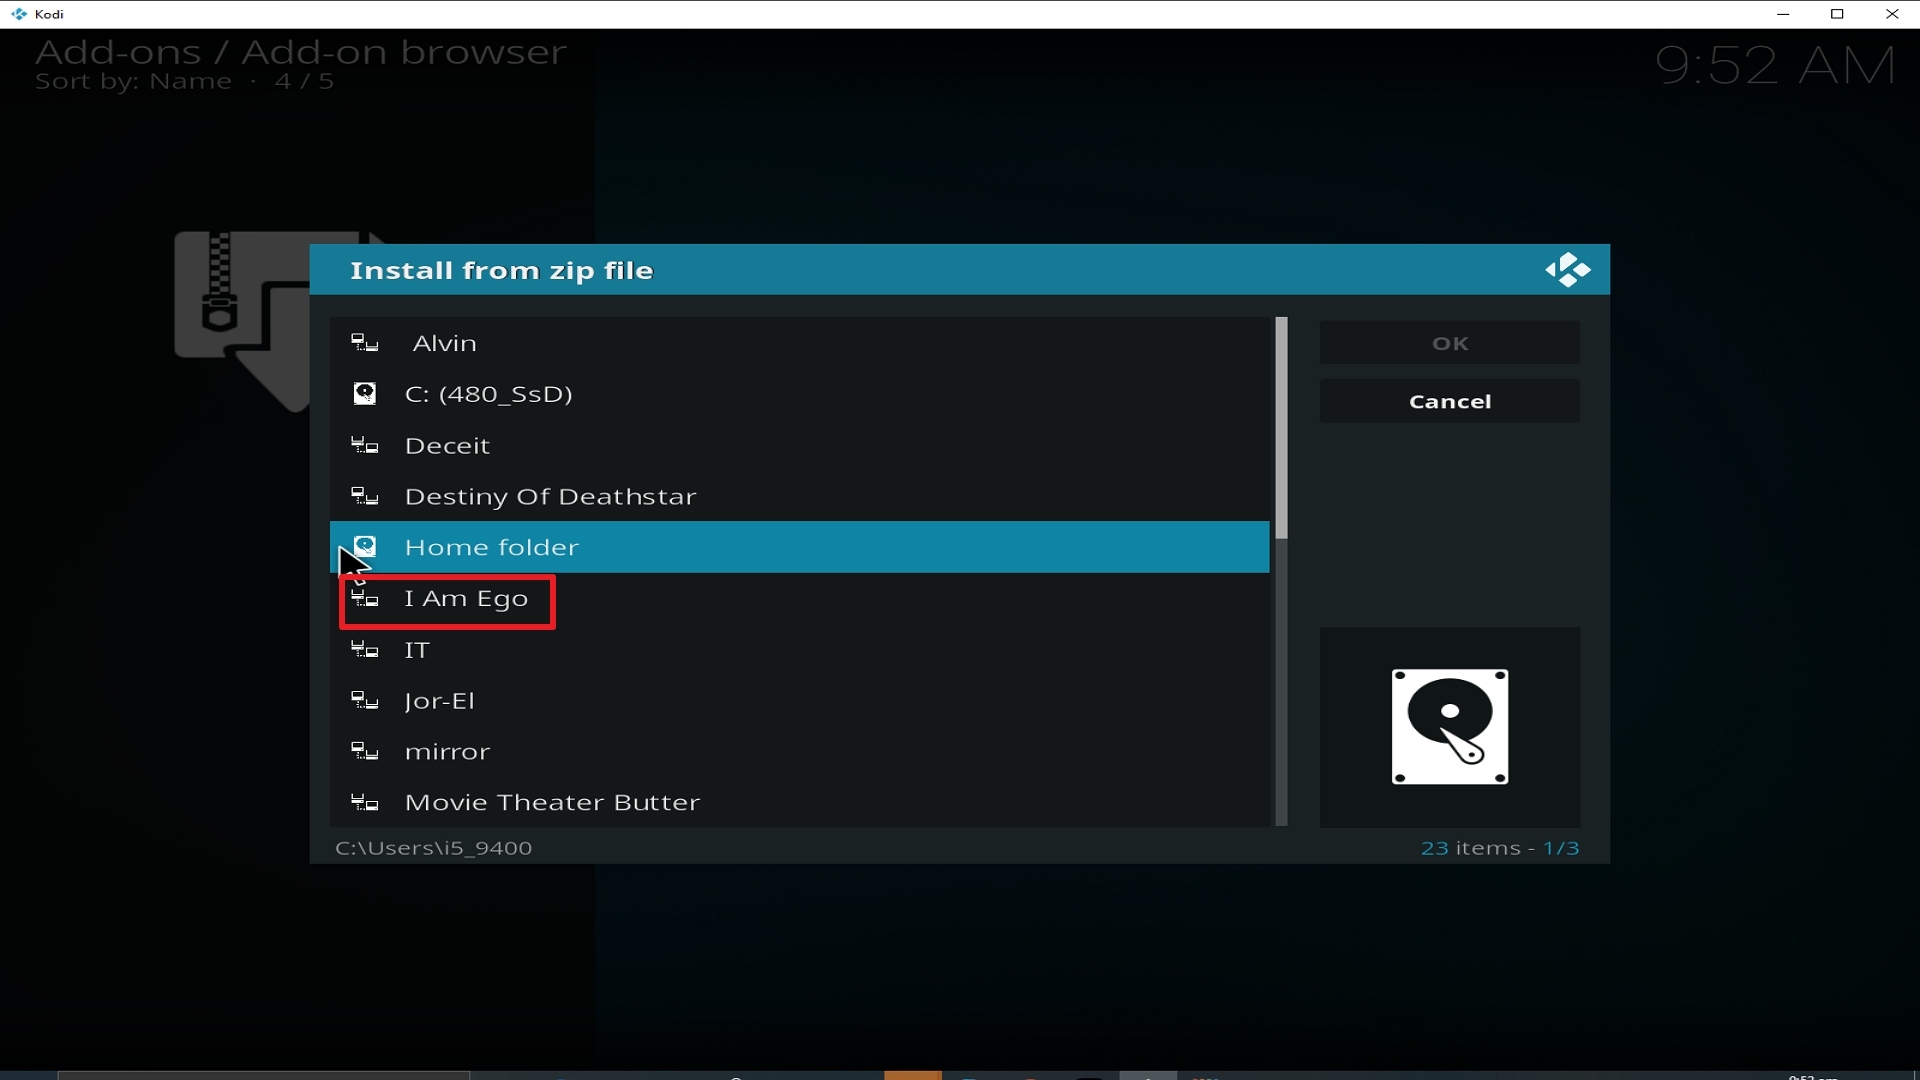Click the drive icon next to Home folder

pyautogui.click(x=365, y=546)
